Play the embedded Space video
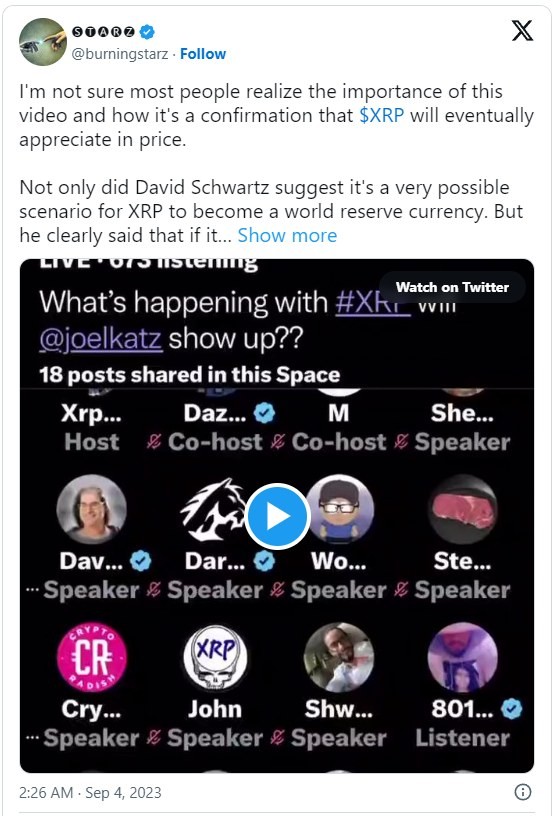Image resolution: width=553 pixels, height=816 pixels. tap(278, 516)
